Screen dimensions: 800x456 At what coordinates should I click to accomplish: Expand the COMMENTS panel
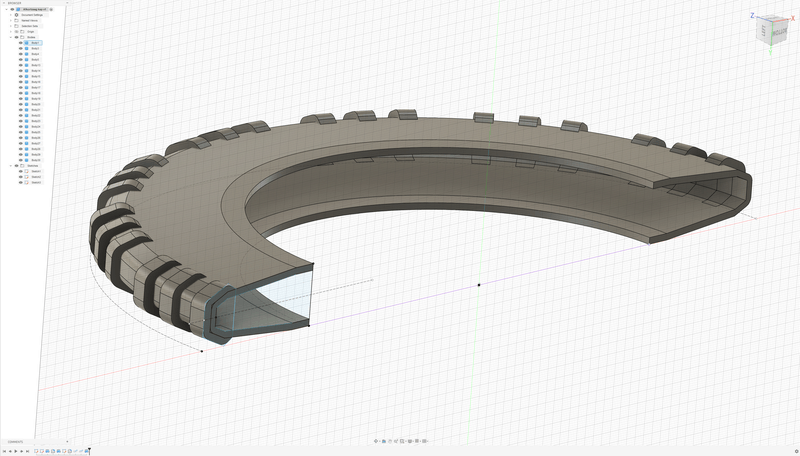pyautogui.click(x=67, y=442)
